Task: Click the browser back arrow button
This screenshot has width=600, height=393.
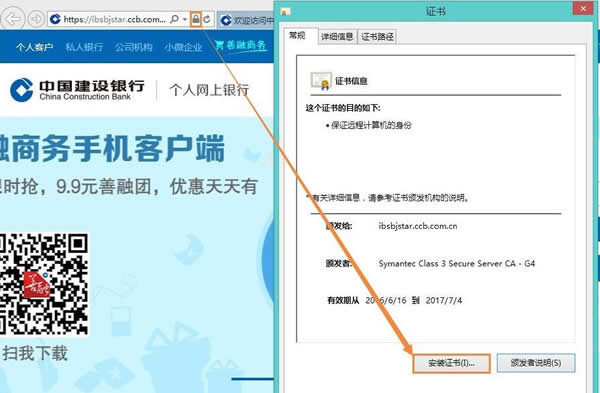Action: 13,18
